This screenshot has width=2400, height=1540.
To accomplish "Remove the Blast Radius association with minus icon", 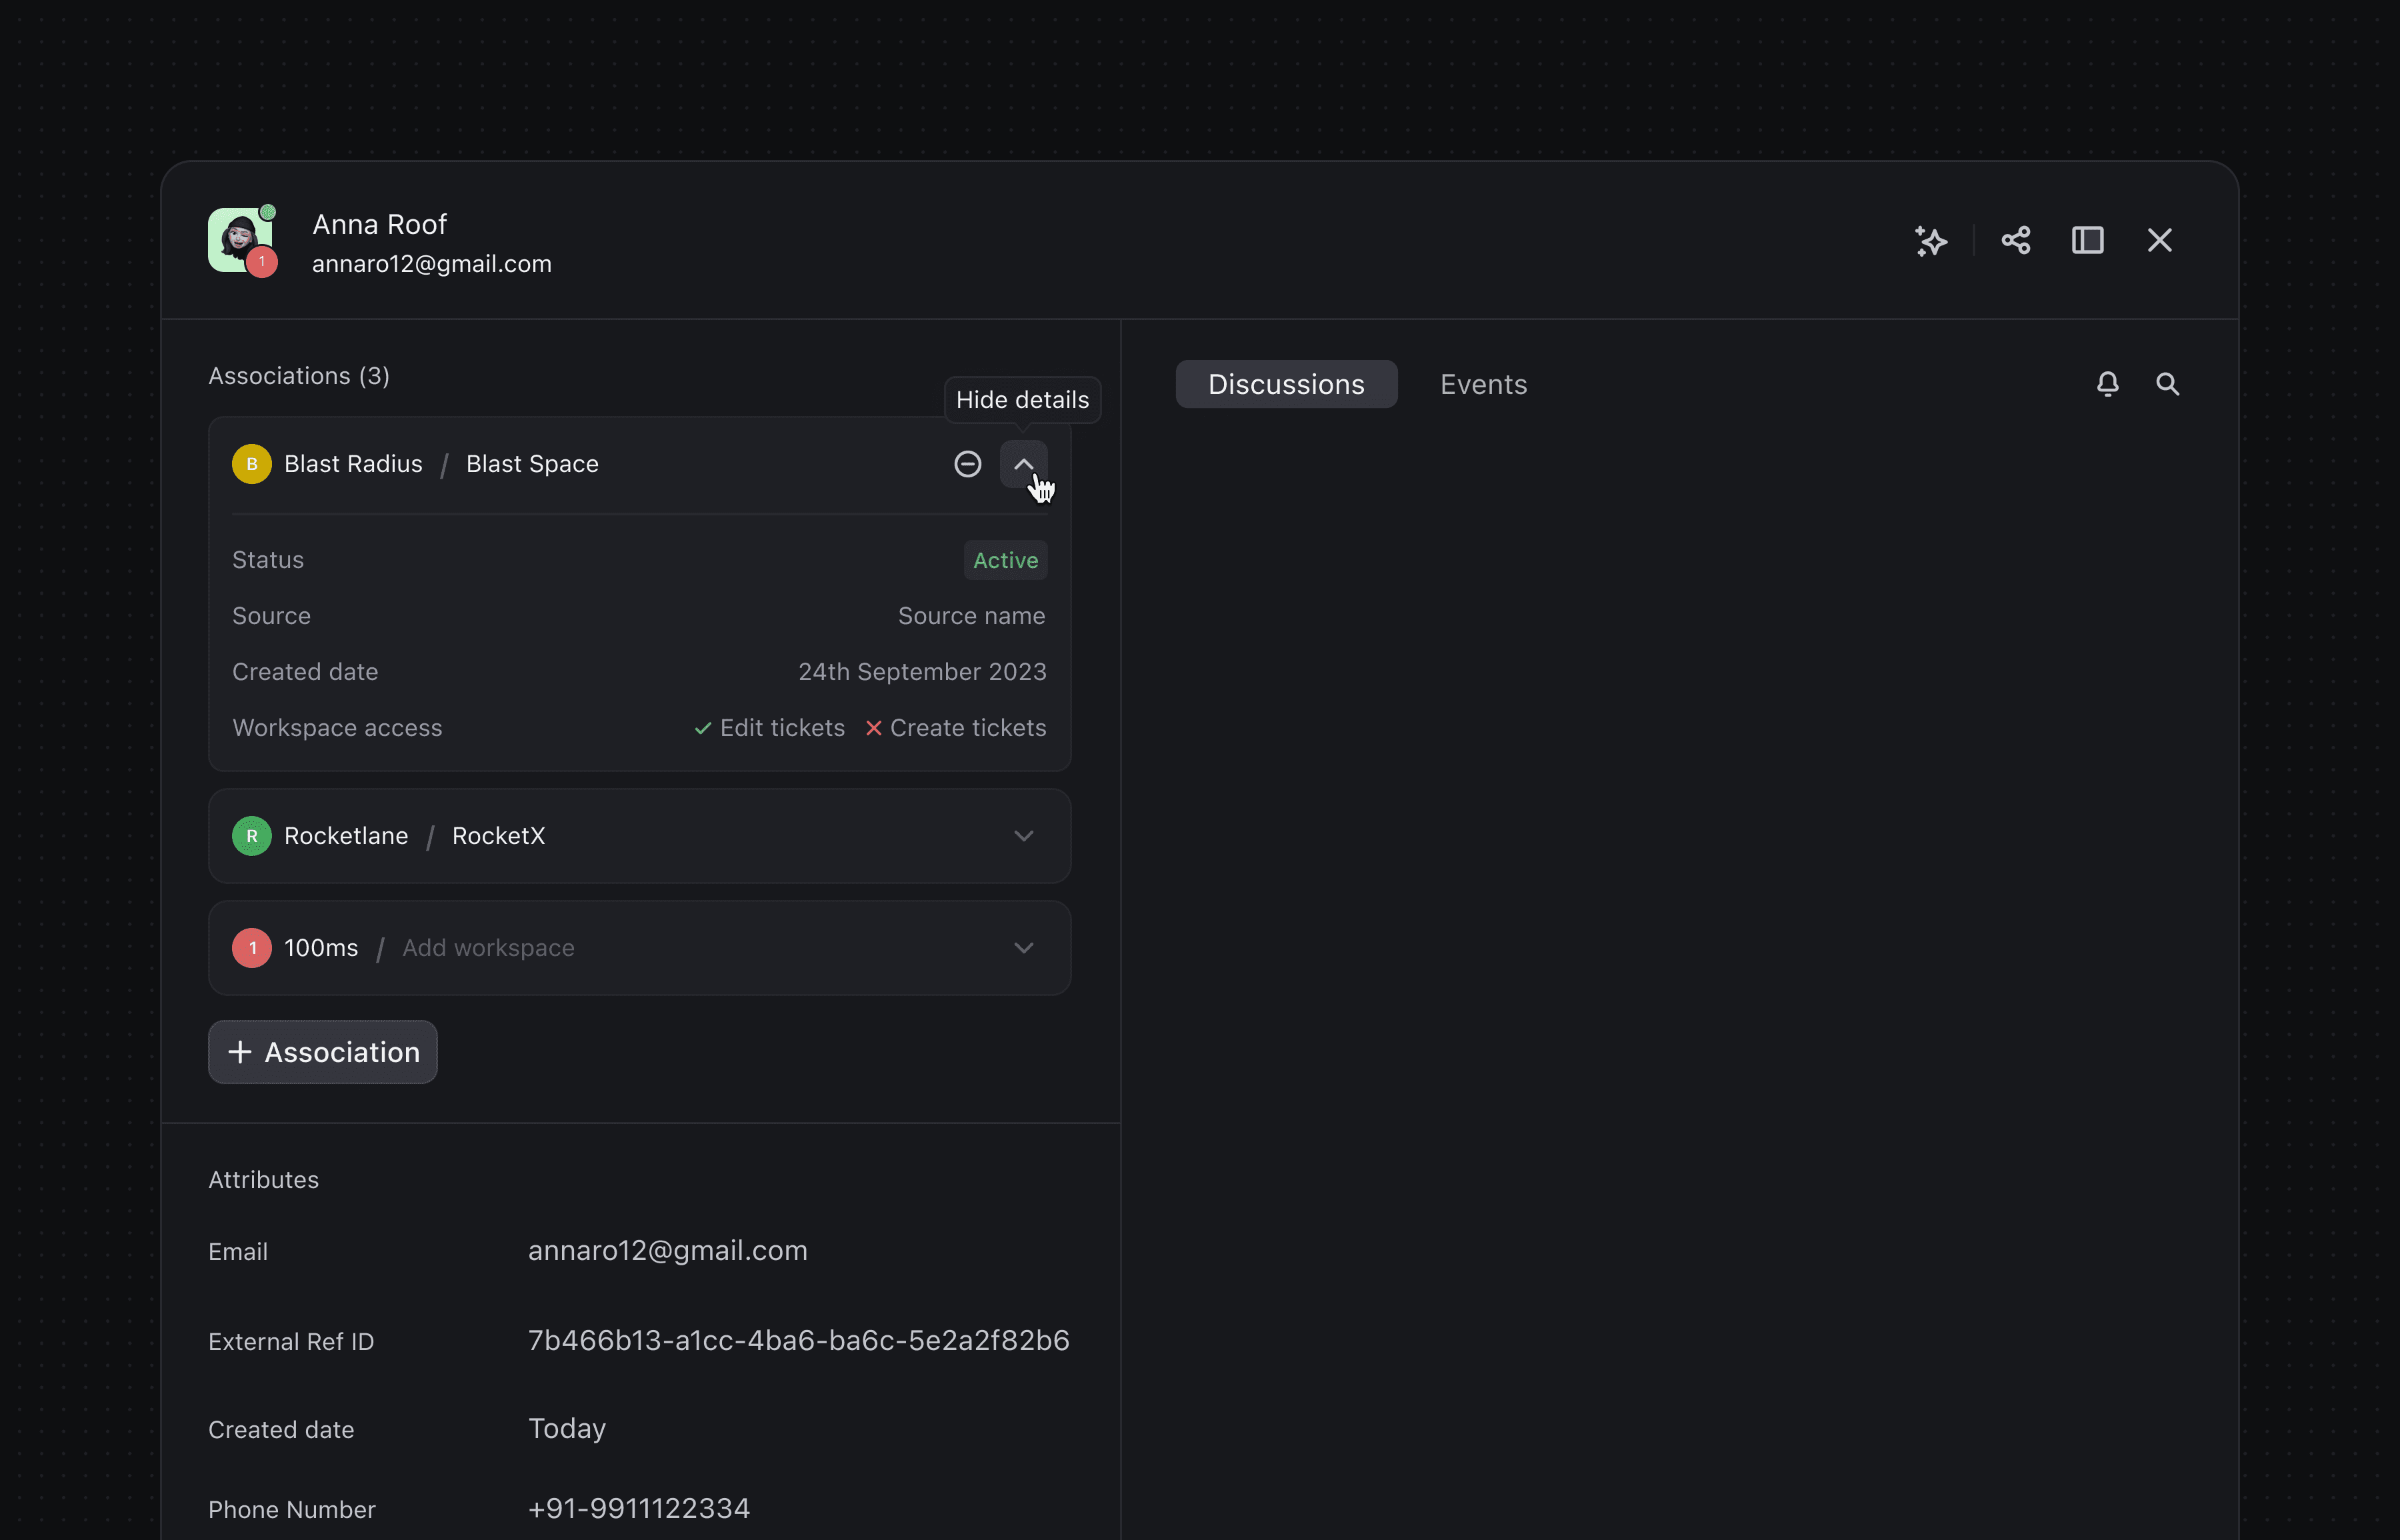I will [x=967, y=464].
